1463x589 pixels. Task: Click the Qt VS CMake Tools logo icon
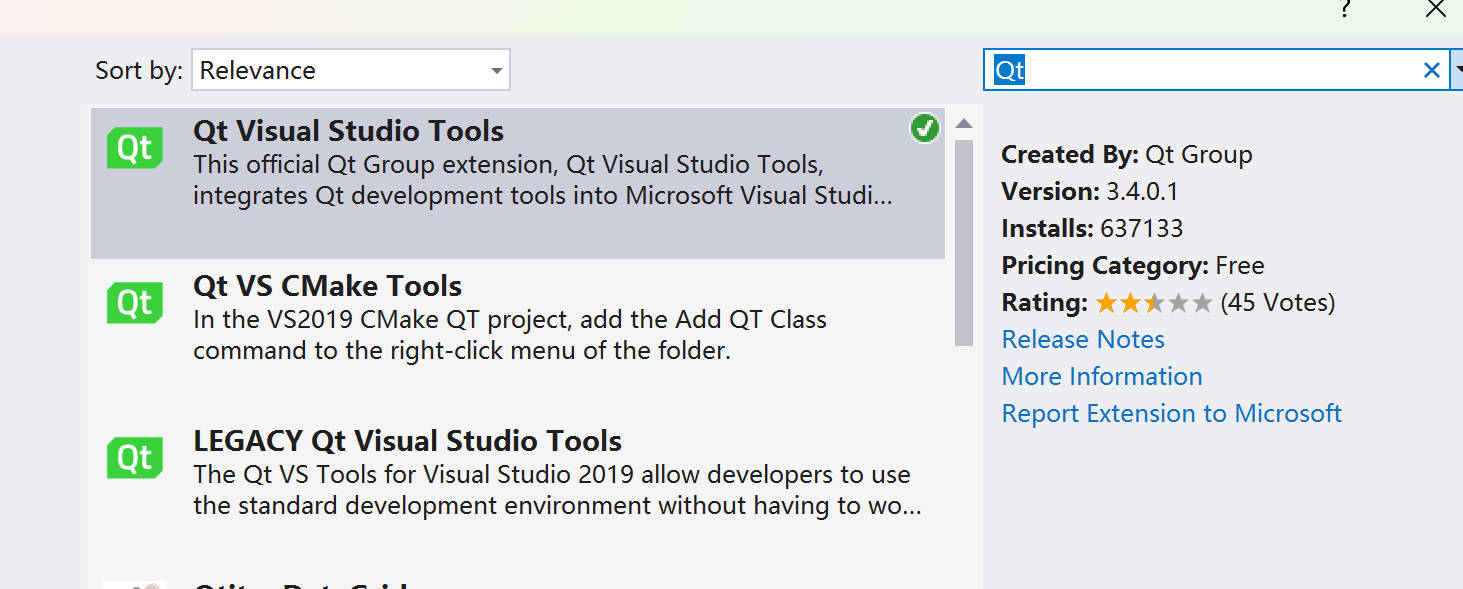click(135, 303)
